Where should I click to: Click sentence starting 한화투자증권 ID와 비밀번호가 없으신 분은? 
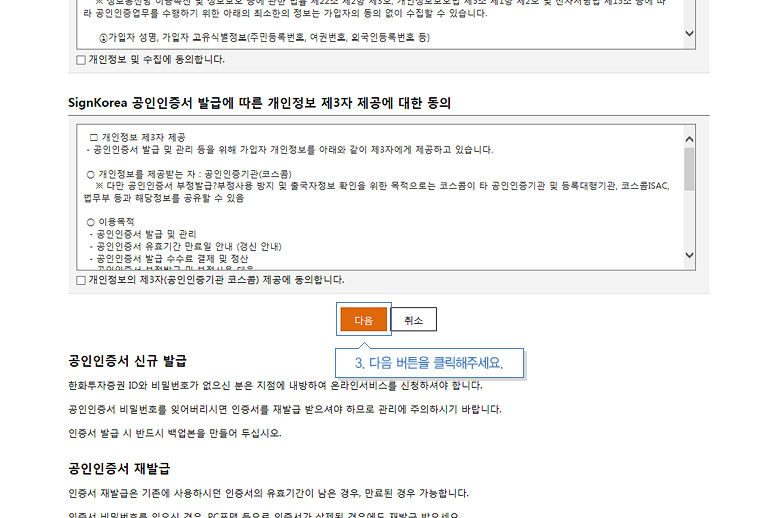(275, 386)
